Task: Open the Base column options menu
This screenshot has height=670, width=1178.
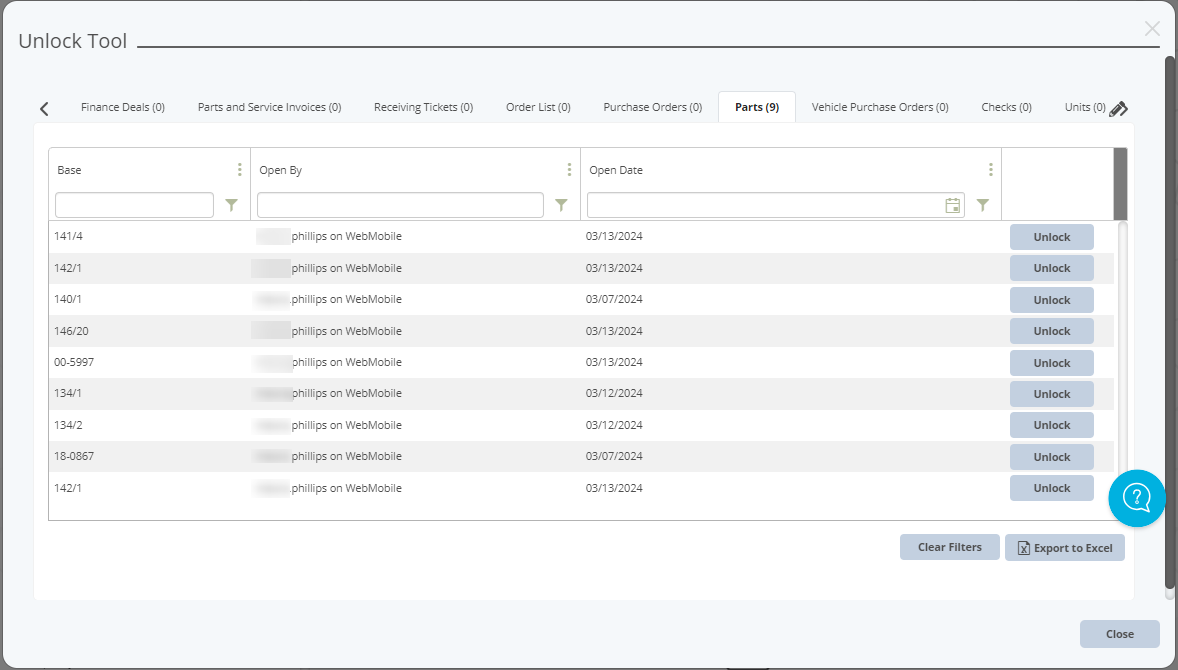Action: pyautogui.click(x=240, y=170)
